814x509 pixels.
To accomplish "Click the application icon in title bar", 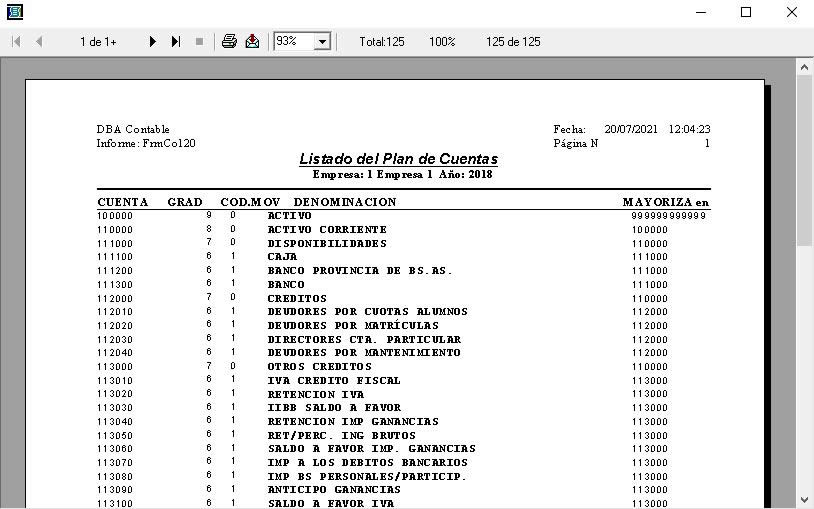I will (x=14, y=12).
